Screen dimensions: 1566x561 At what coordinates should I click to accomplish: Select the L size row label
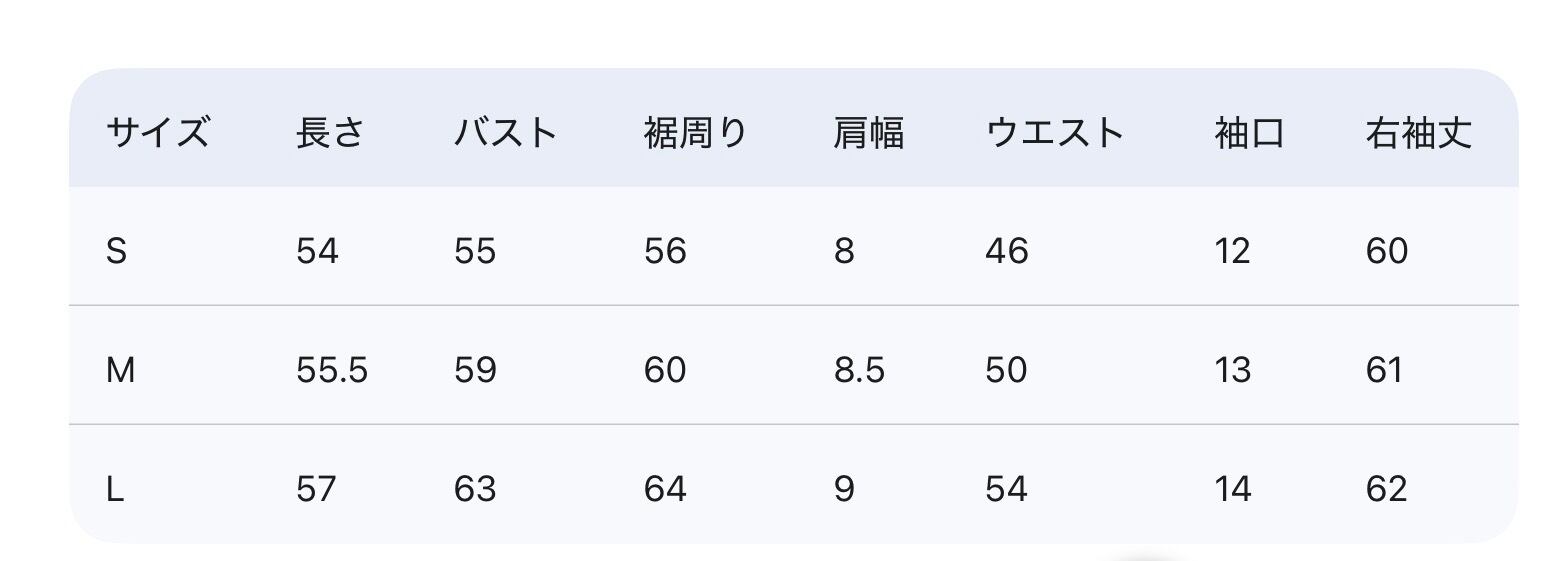click(x=115, y=489)
